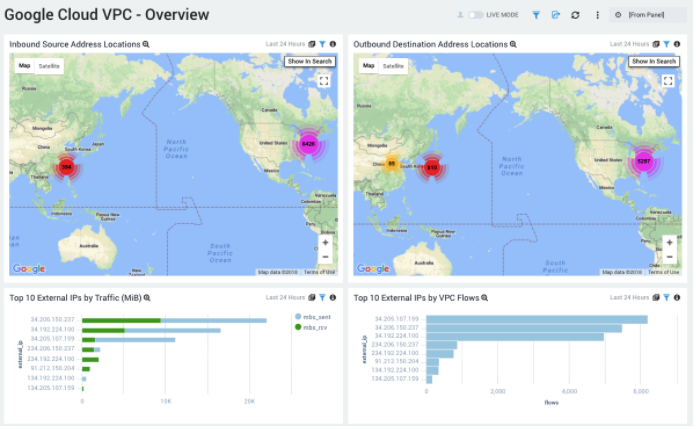The image size is (696, 429).
Task: Click the filter icon on Traffic (MiB) panel
Action: (323, 298)
